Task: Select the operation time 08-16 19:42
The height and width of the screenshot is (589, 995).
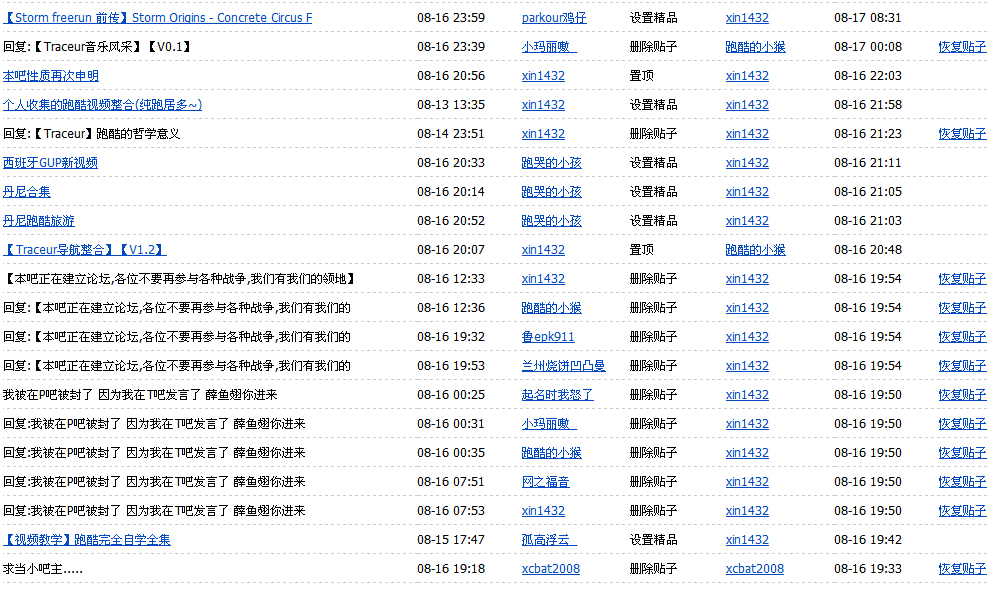Action: 867,540
